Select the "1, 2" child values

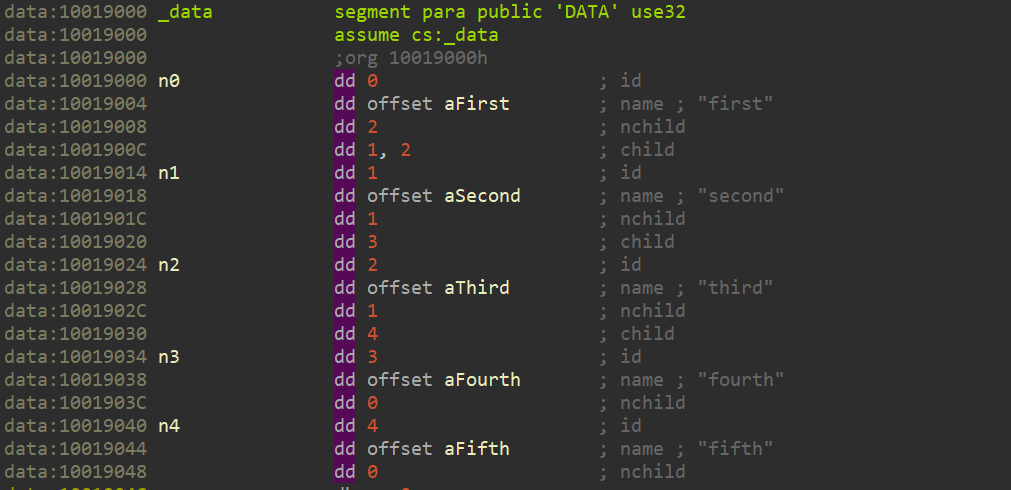tap(388, 150)
